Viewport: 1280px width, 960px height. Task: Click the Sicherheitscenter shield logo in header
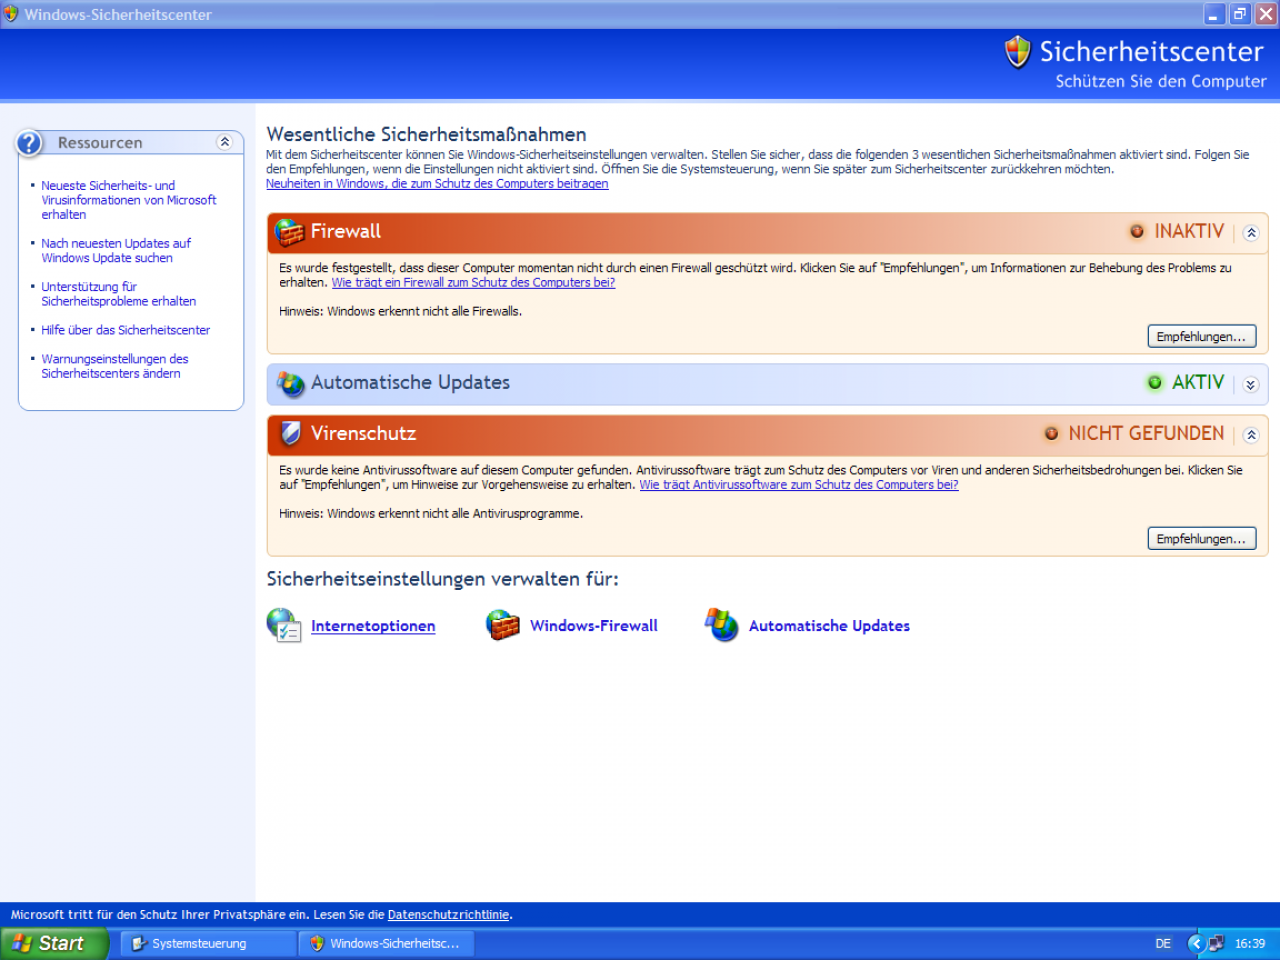tap(1017, 52)
